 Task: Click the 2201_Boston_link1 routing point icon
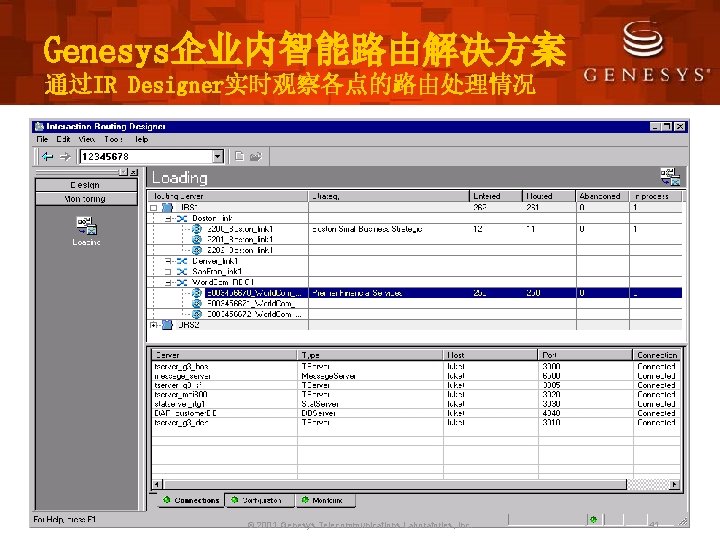[x=197, y=239]
